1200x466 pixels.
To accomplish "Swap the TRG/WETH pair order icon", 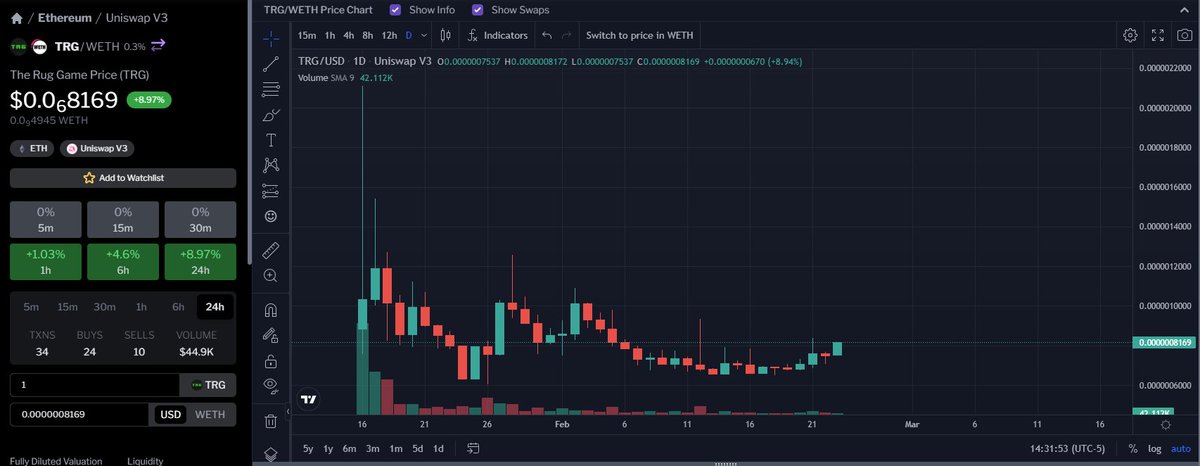I will pos(159,45).
